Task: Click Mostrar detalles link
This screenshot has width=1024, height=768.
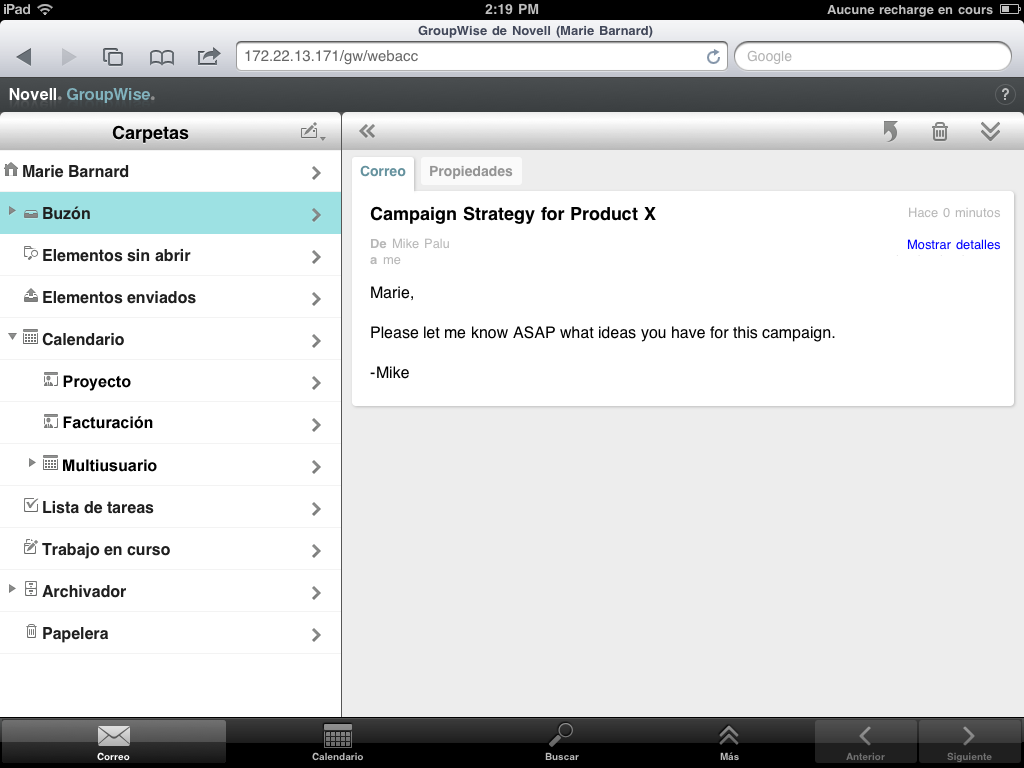Action: (x=953, y=244)
